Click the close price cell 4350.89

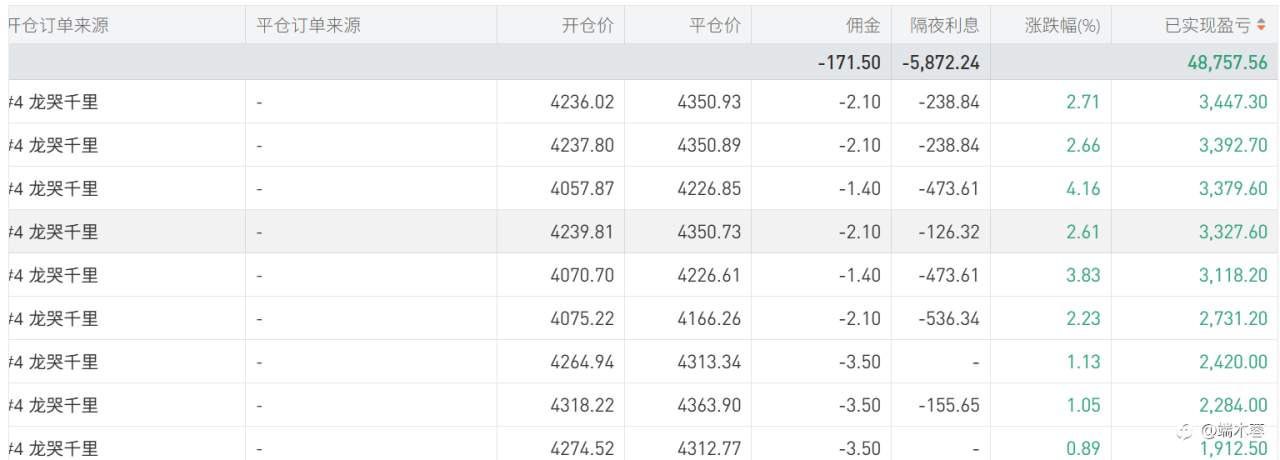[x=709, y=145]
